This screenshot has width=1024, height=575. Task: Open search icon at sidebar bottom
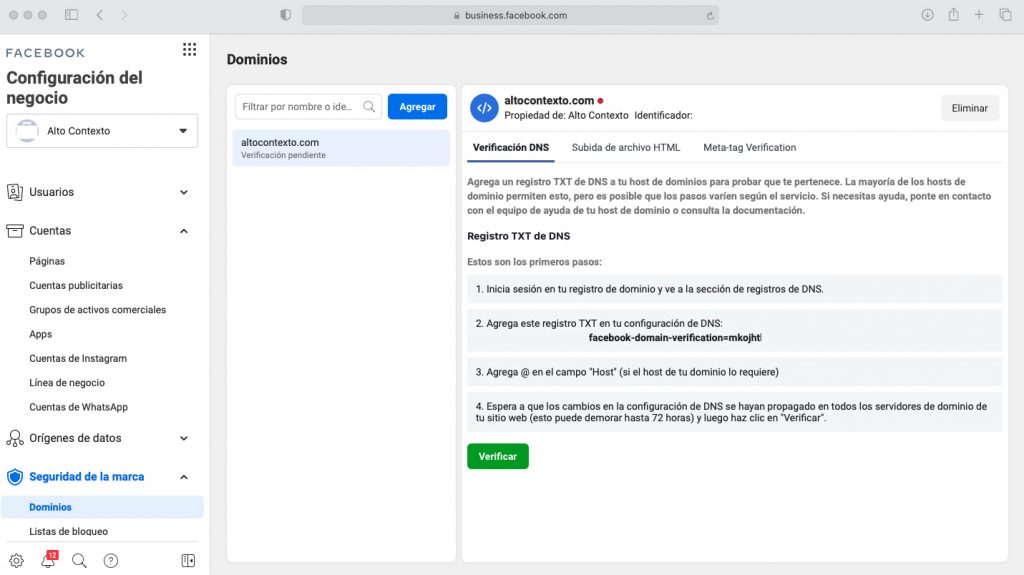coord(79,561)
